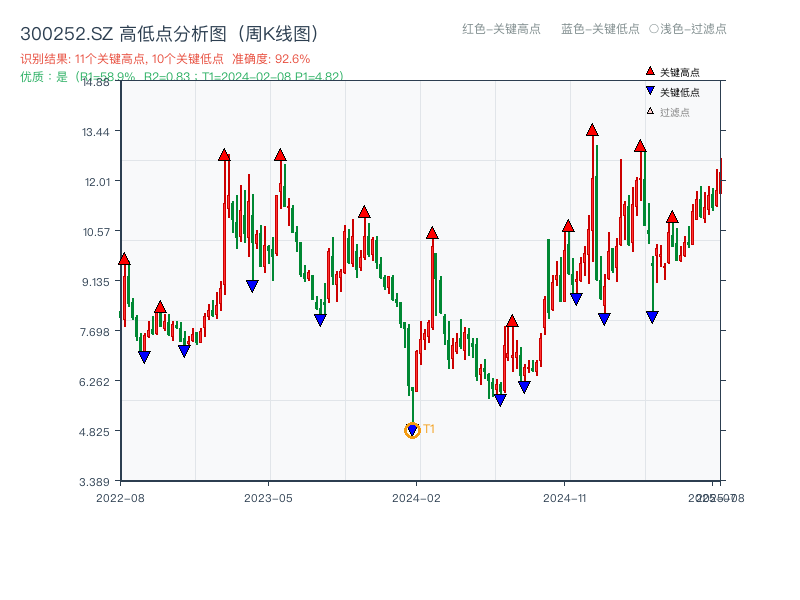Screen dimensions: 800x600
Task: Expand details of the T1 annotation label
Action: (x=428, y=429)
